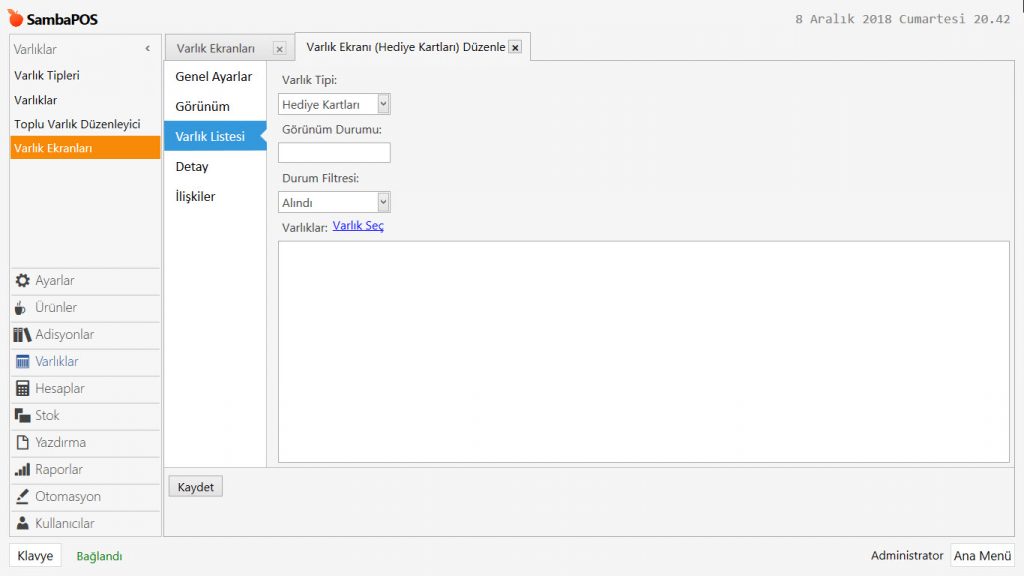
Task: Click the Kaydet button
Action: [196, 487]
